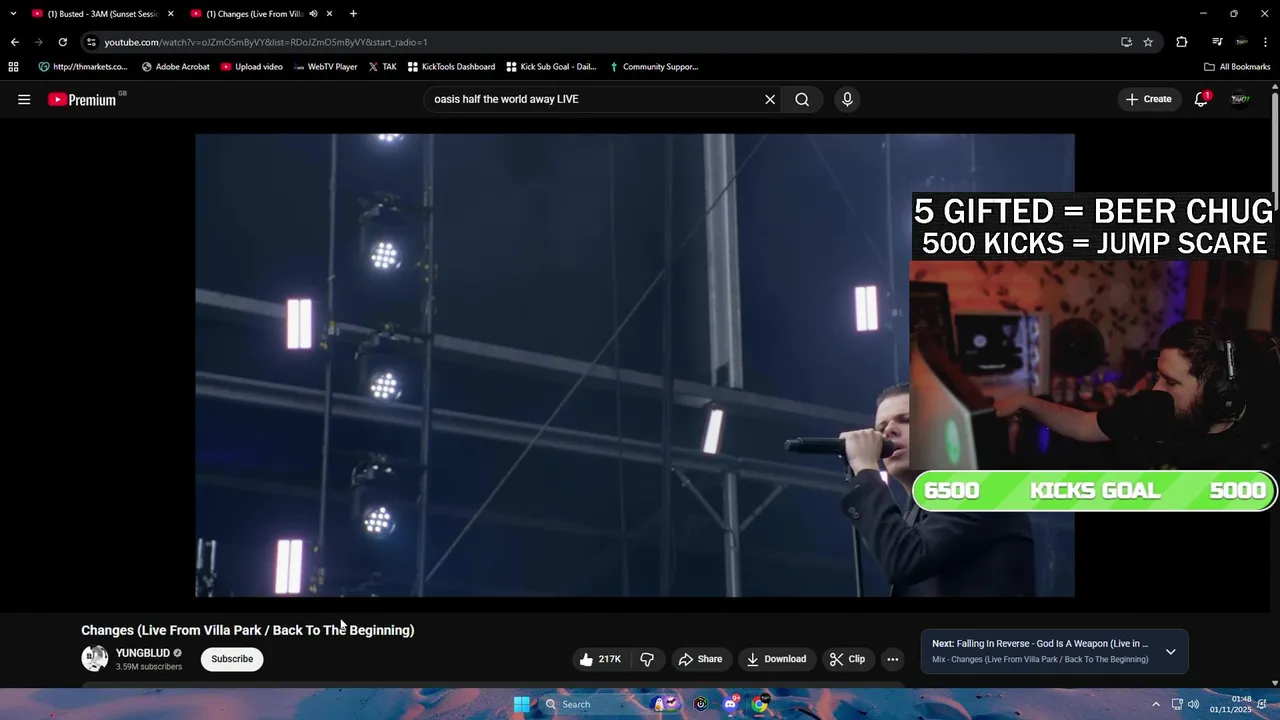
Task: Click the video title Changes (Live From Villa Park)
Action: [247, 630]
